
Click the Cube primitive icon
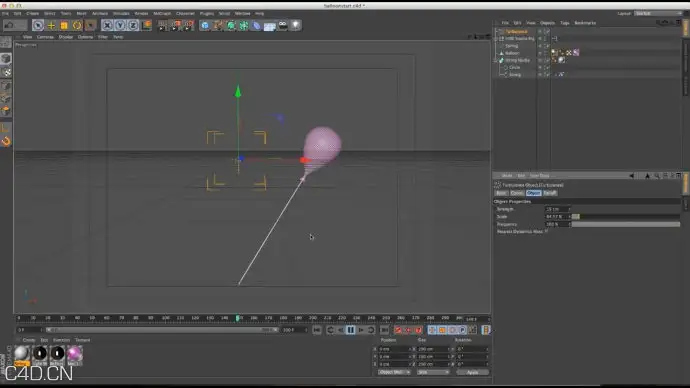click(205, 26)
